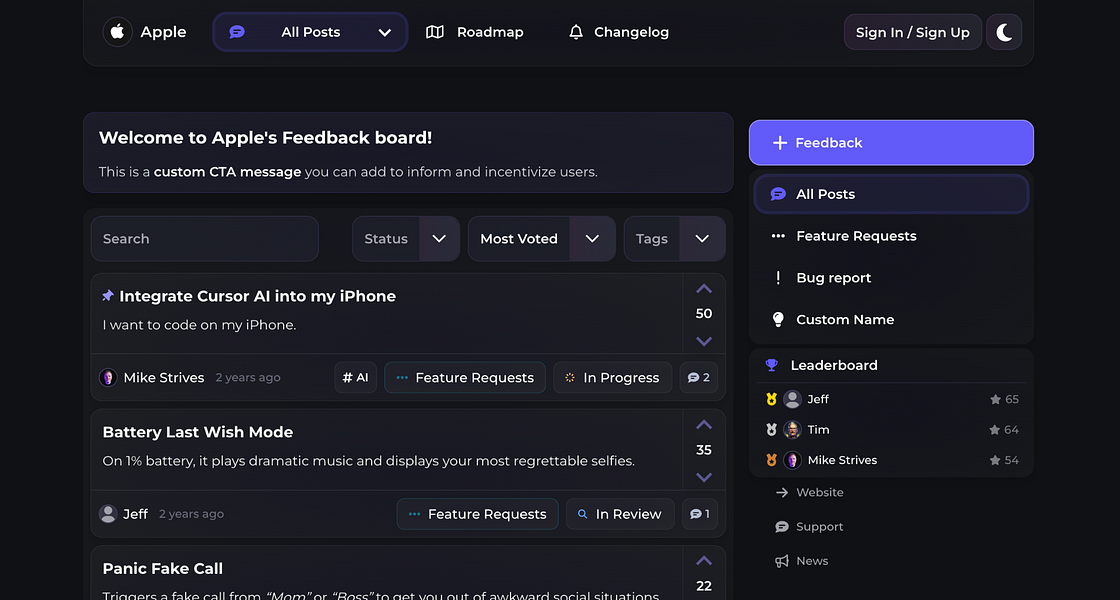Click the Sign In / Sign Up button
The image size is (1120, 600).
tap(913, 32)
